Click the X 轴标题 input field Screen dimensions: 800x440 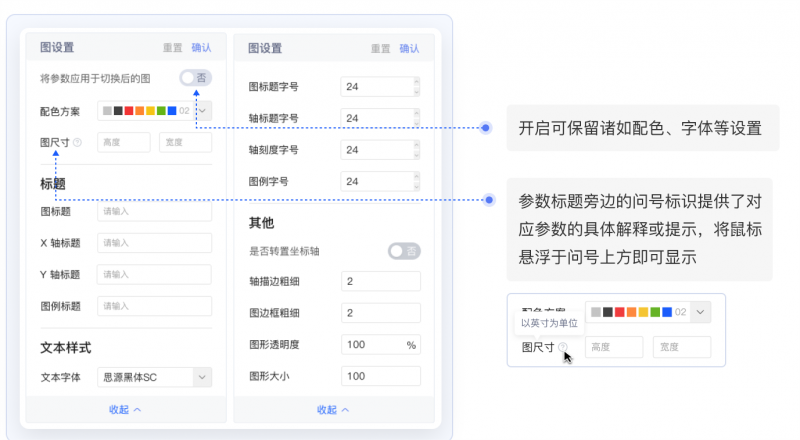155,243
